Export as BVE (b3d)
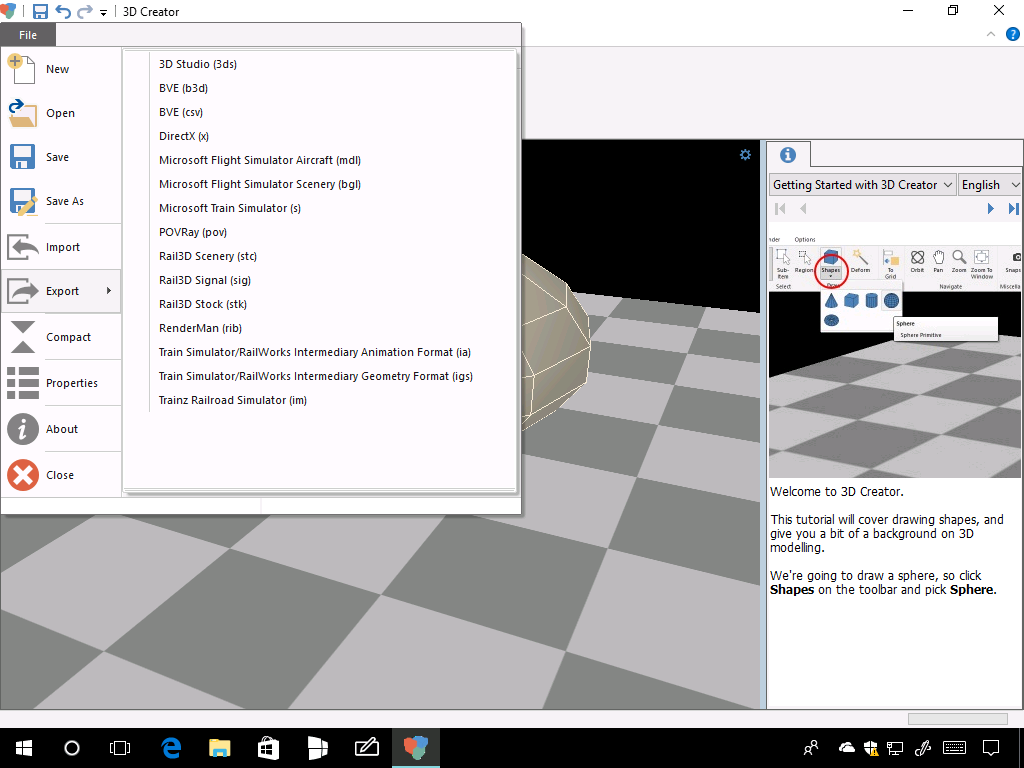 184,88
